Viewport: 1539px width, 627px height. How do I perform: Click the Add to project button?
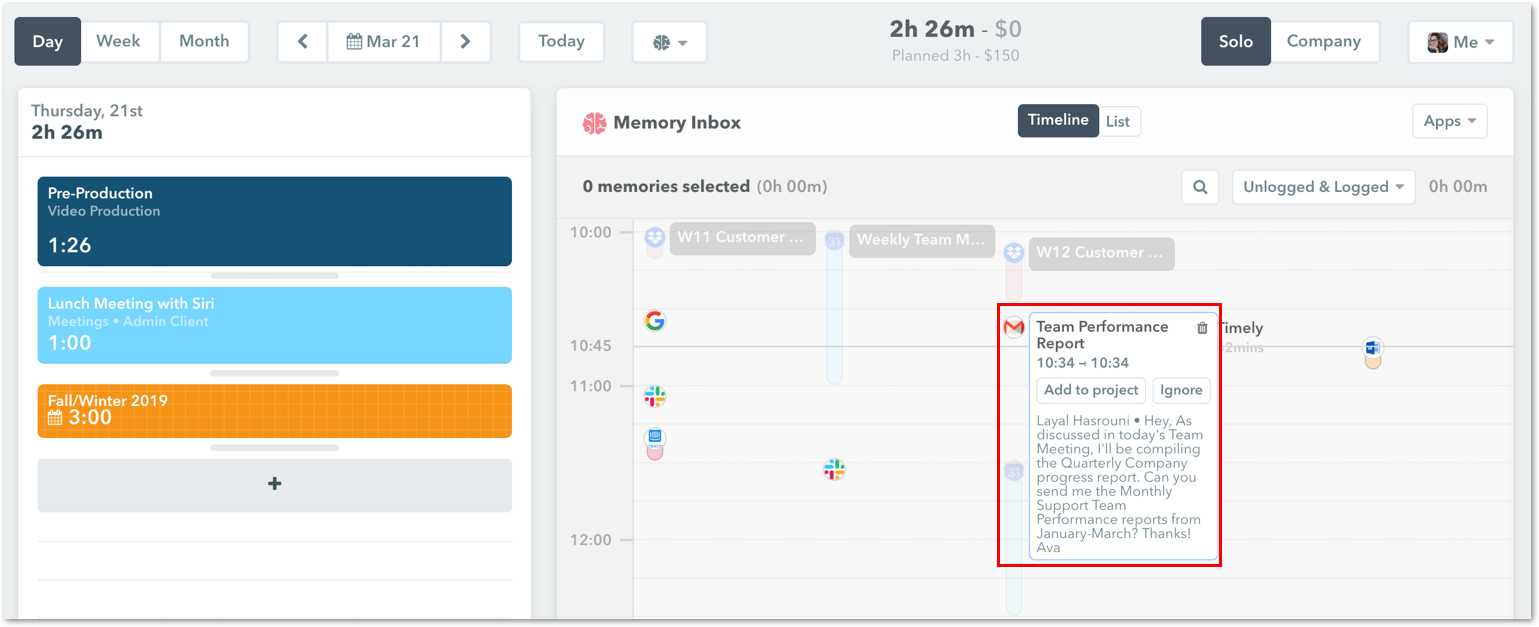1090,390
